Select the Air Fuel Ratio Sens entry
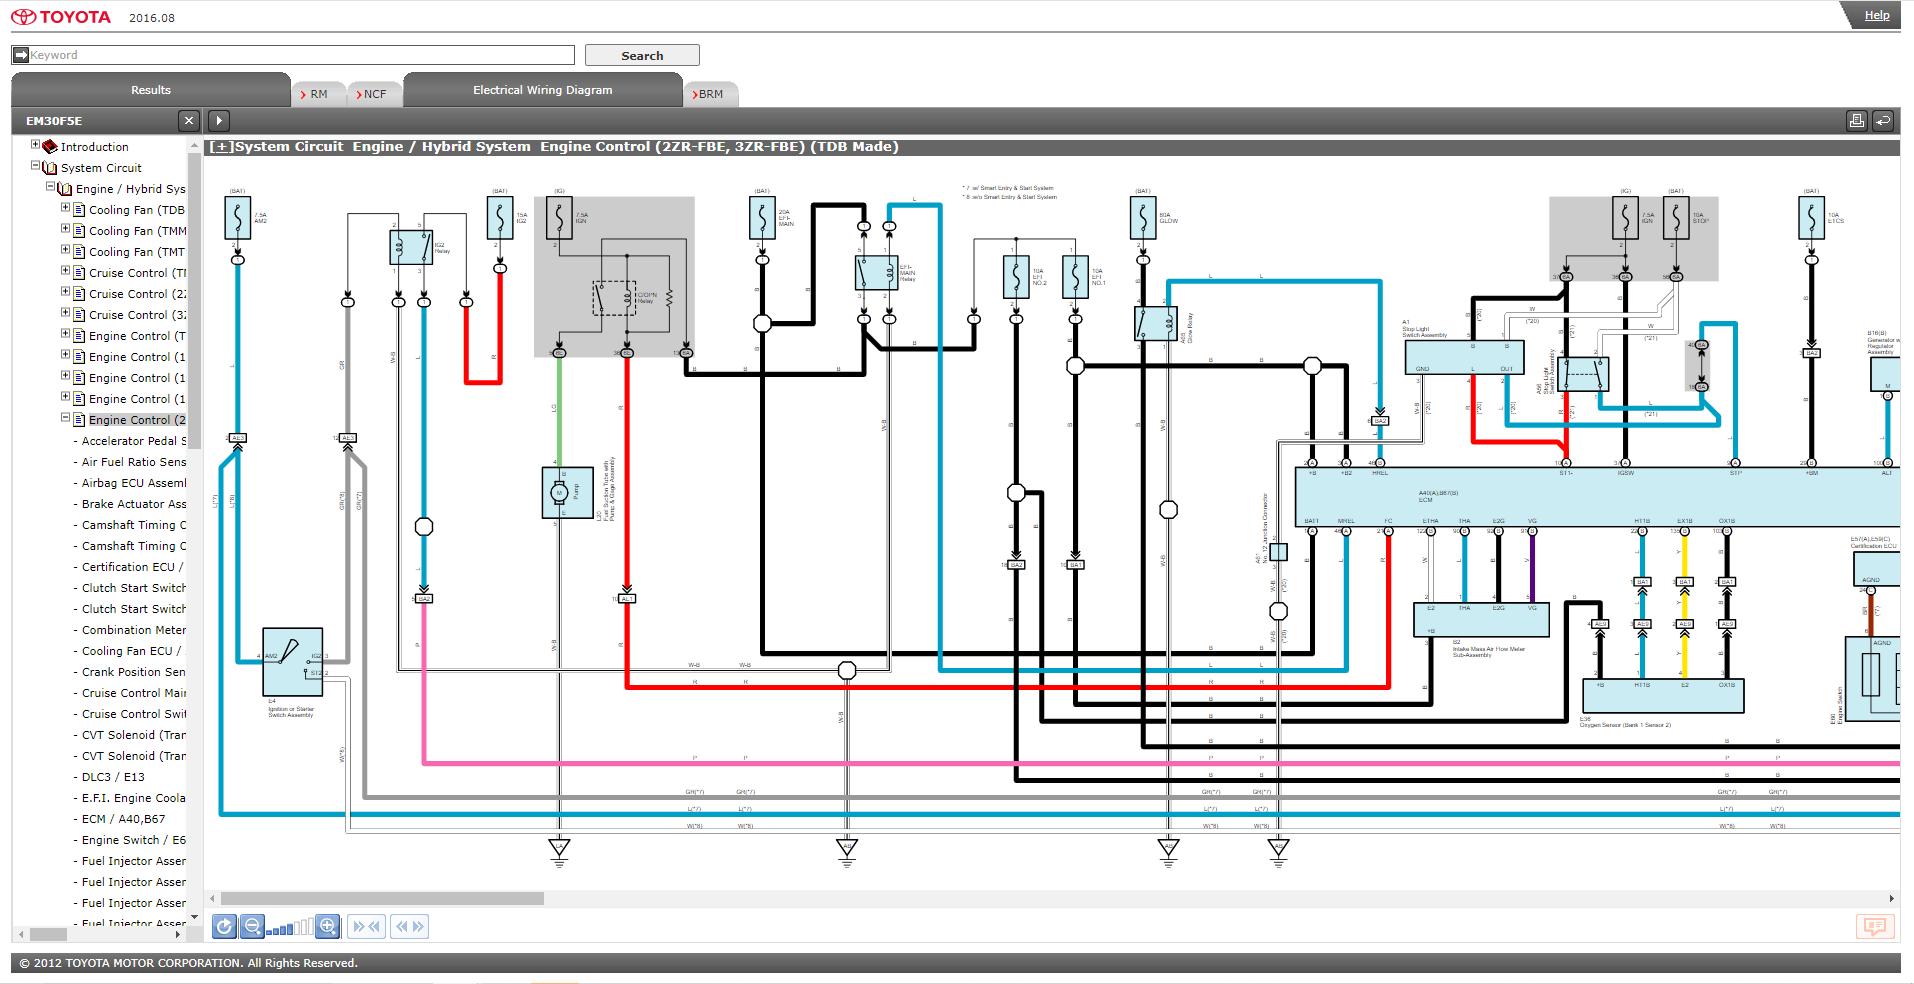Viewport: 1914px width, 984px height. (134, 462)
